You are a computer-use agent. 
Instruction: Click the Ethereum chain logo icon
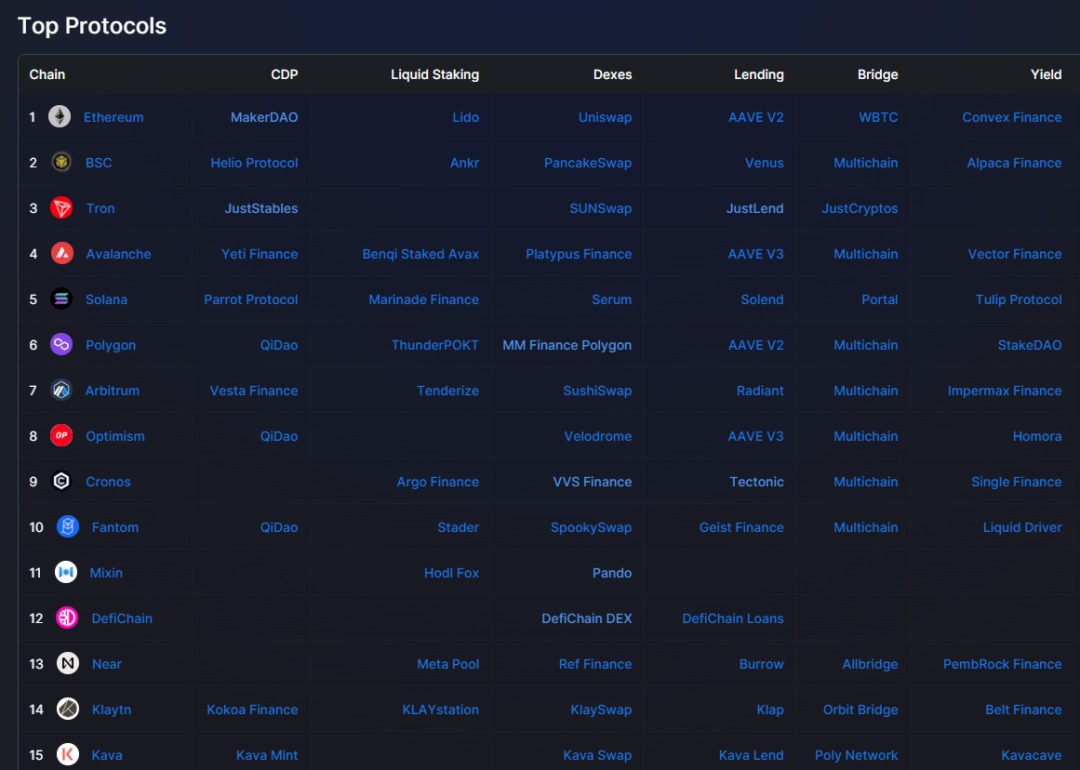pyautogui.click(x=60, y=117)
